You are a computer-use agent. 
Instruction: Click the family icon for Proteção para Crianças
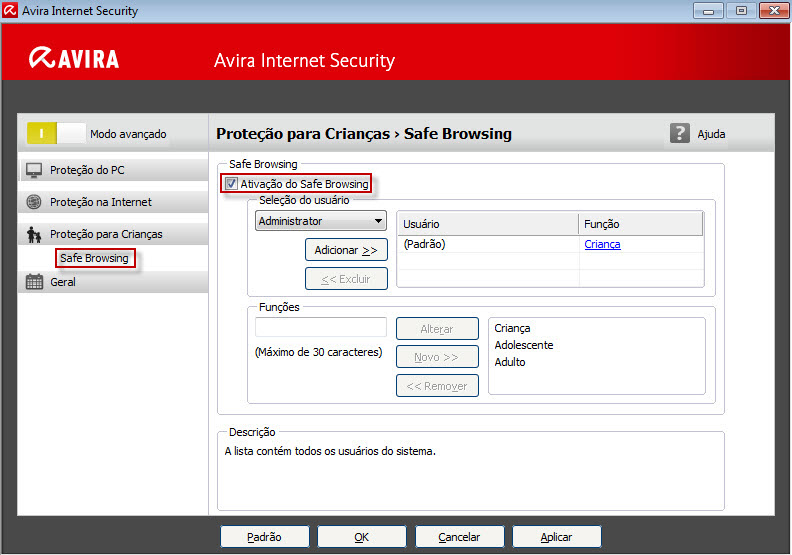34,234
